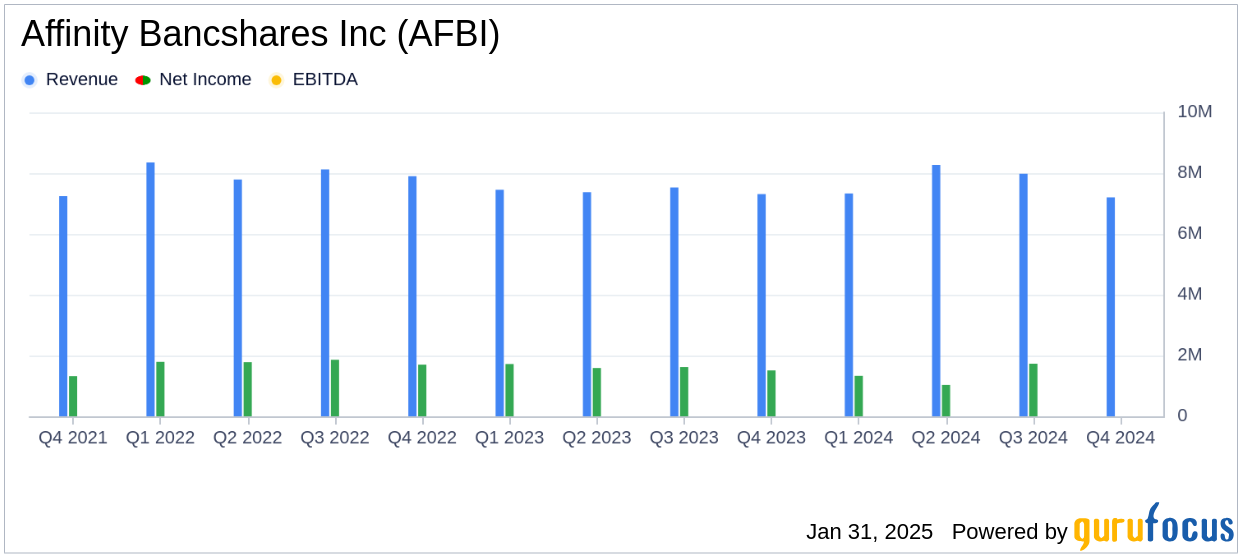Click the Q1 2024 axis label
The image size is (1242, 557).
click(x=858, y=438)
